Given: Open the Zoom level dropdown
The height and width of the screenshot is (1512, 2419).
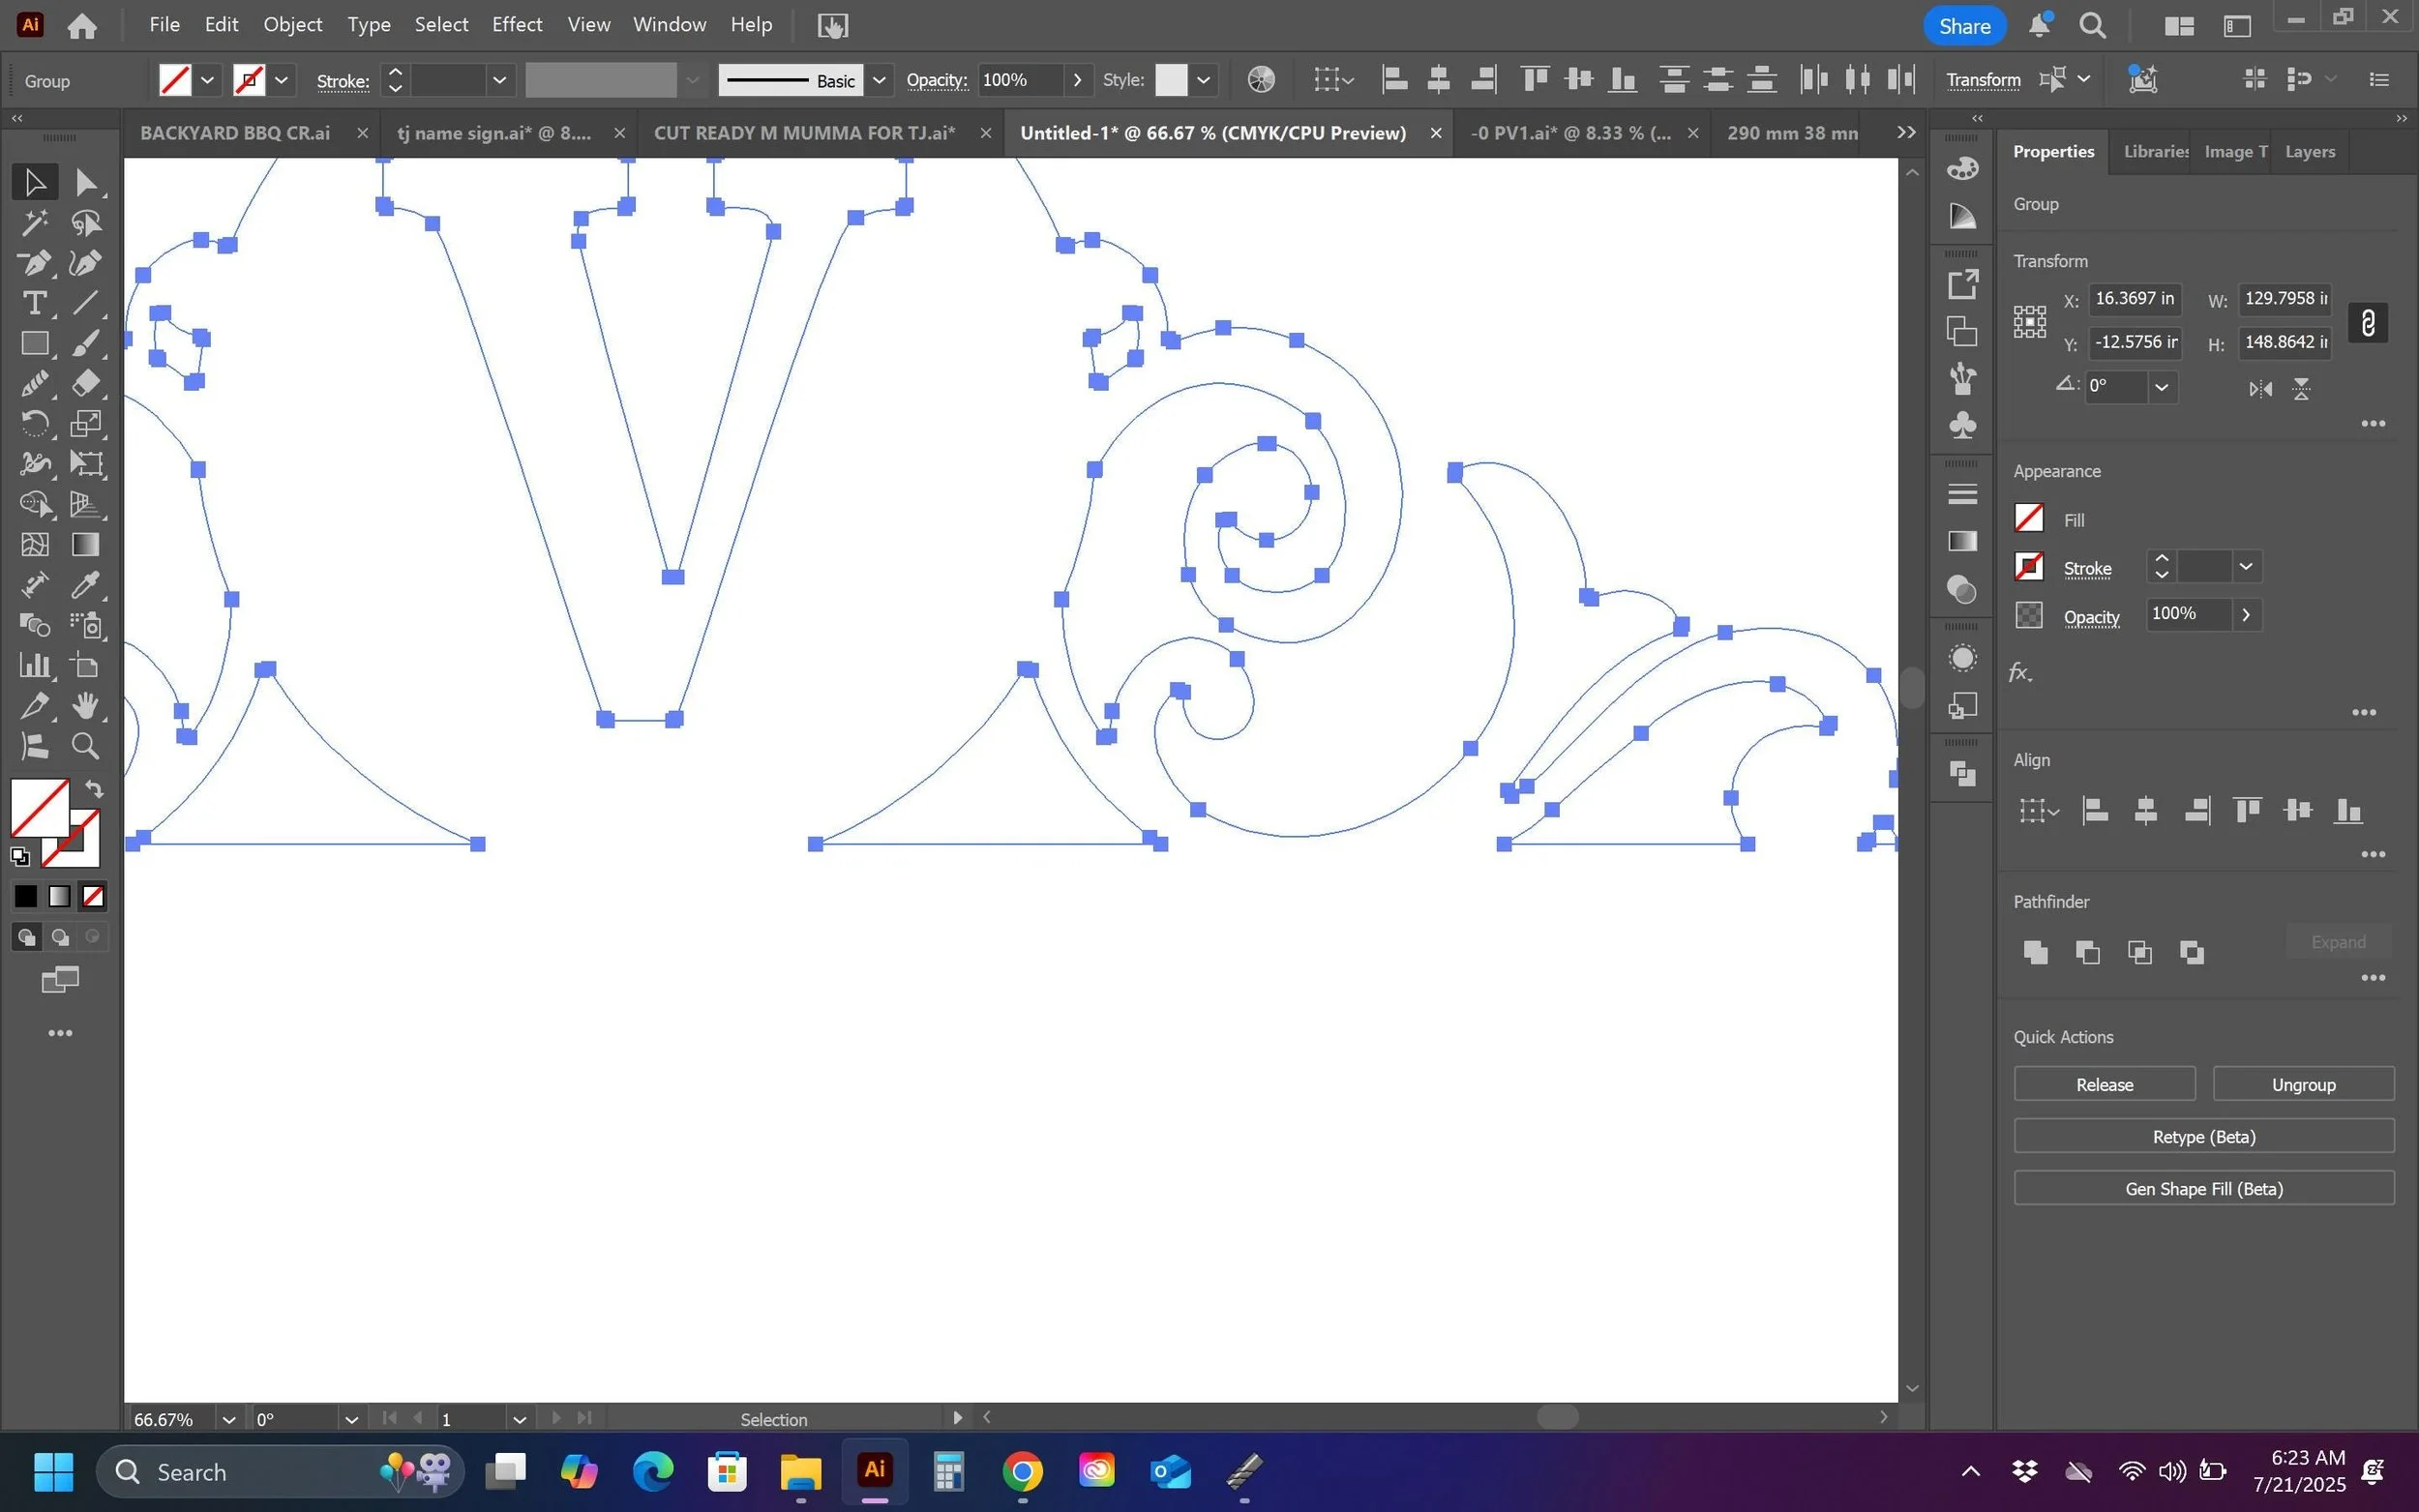Looking at the screenshot, I should 229,1419.
